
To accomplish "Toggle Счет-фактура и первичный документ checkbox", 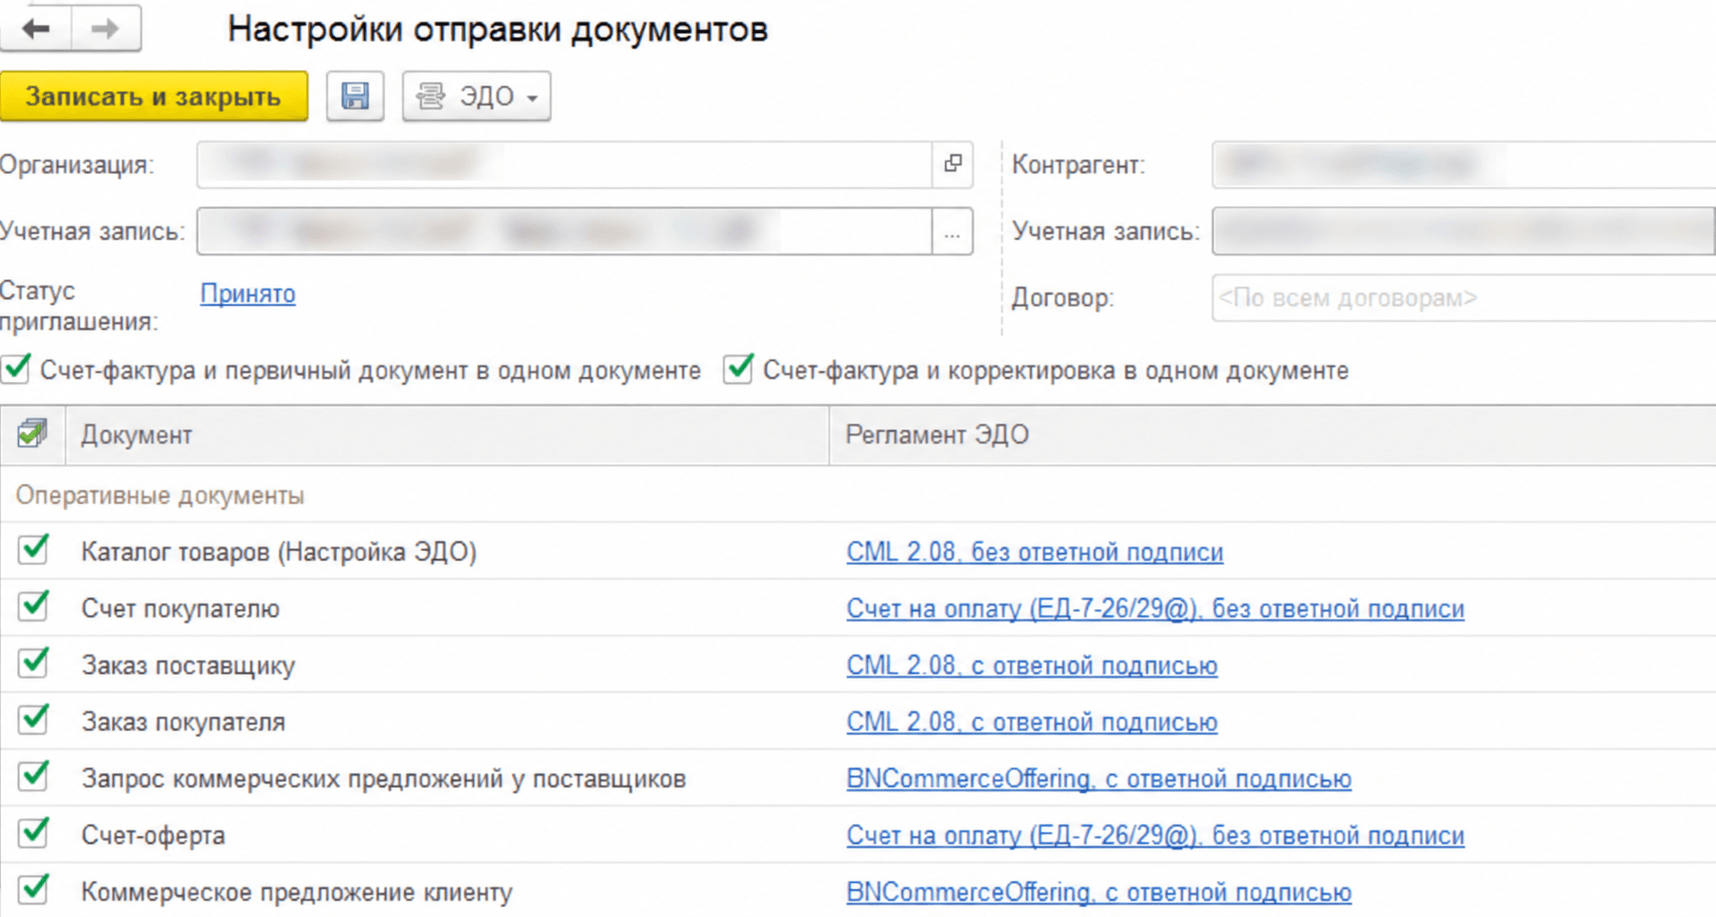I will pos(17,369).
